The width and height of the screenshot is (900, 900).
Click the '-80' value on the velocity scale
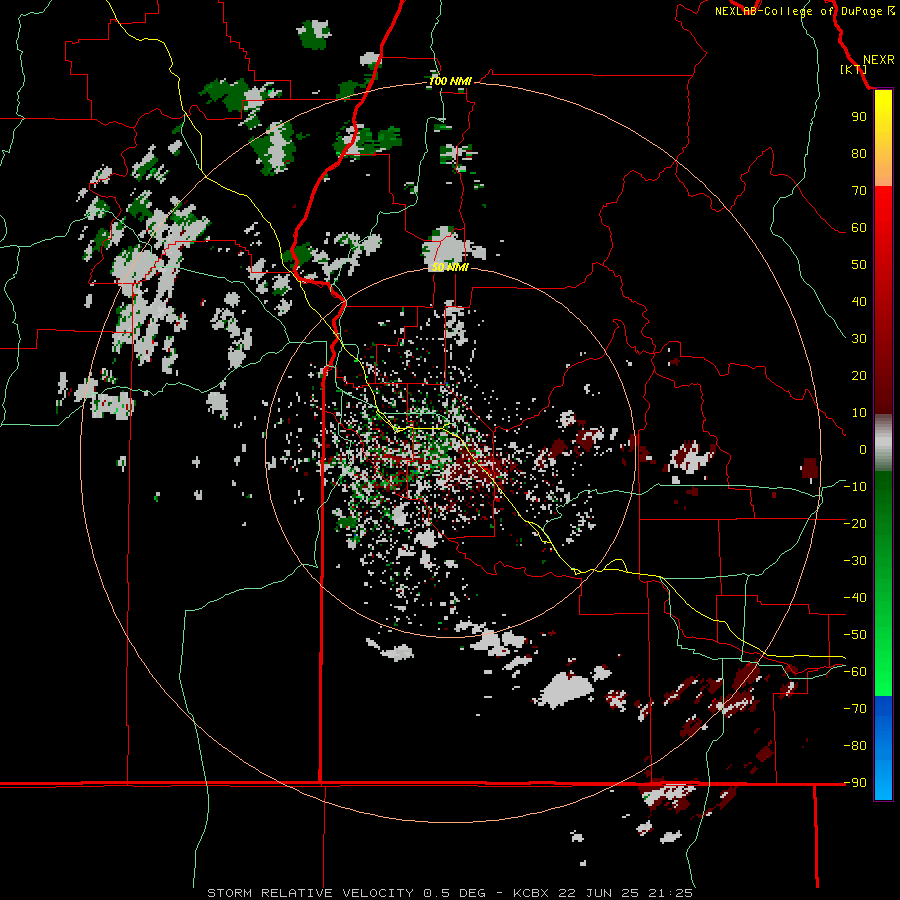coord(855,746)
